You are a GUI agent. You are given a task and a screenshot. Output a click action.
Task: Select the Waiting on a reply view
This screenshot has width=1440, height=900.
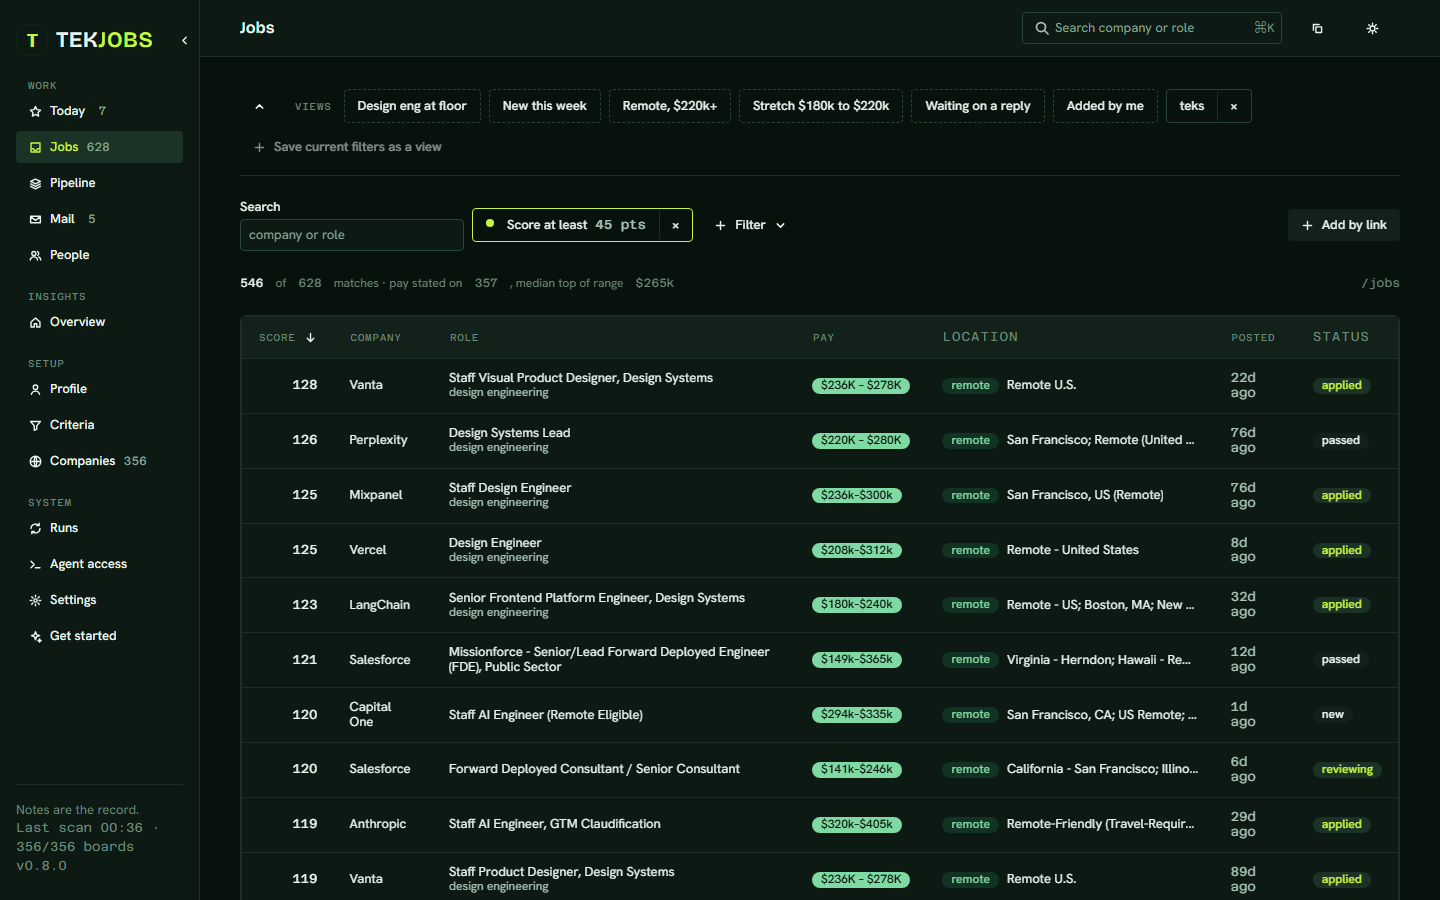978,106
